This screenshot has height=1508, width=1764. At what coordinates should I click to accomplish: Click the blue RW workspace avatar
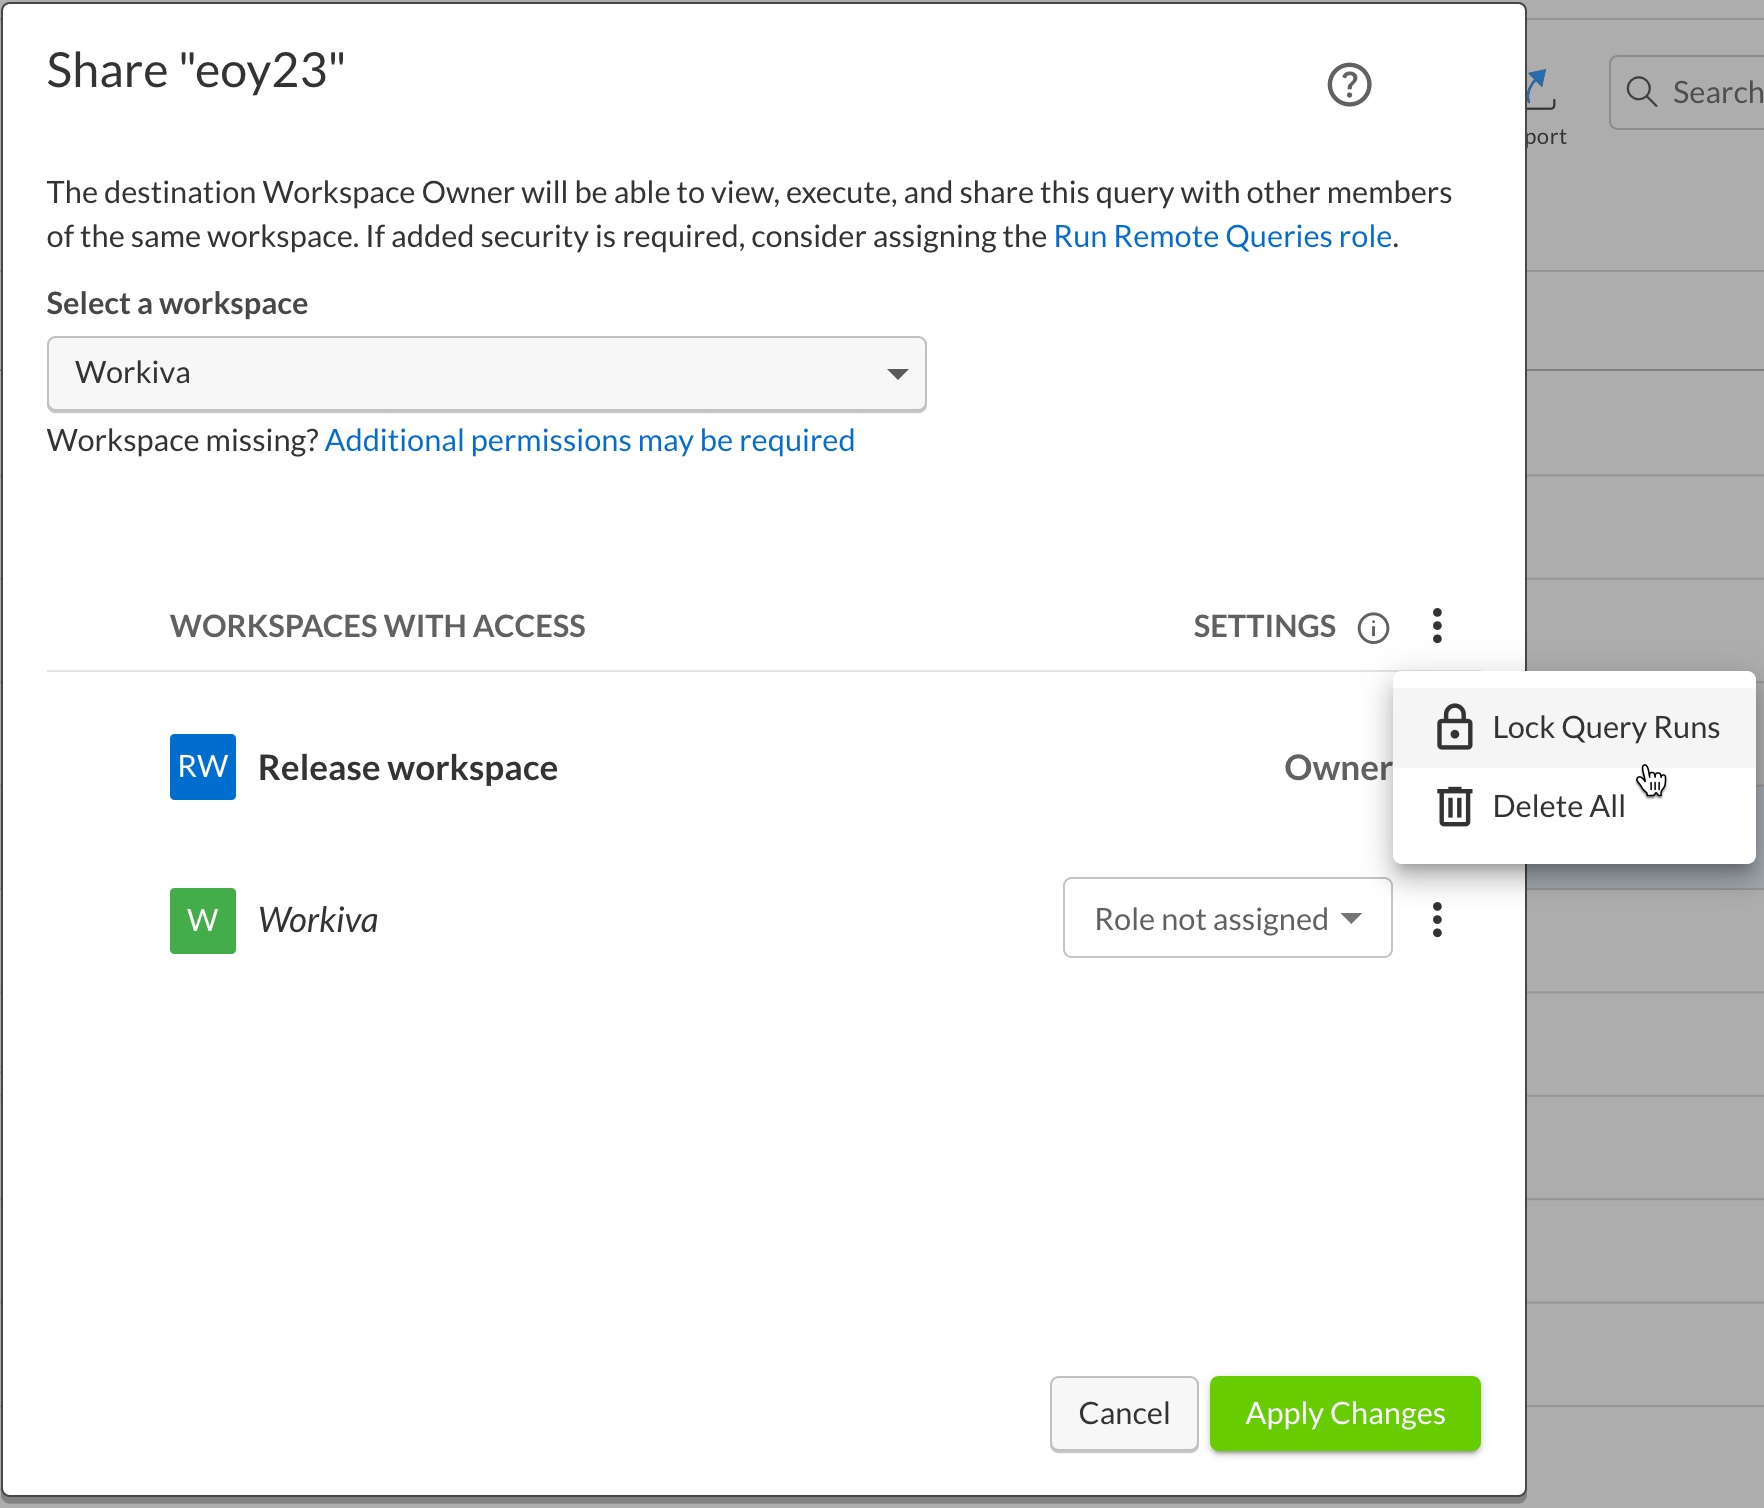coord(203,767)
